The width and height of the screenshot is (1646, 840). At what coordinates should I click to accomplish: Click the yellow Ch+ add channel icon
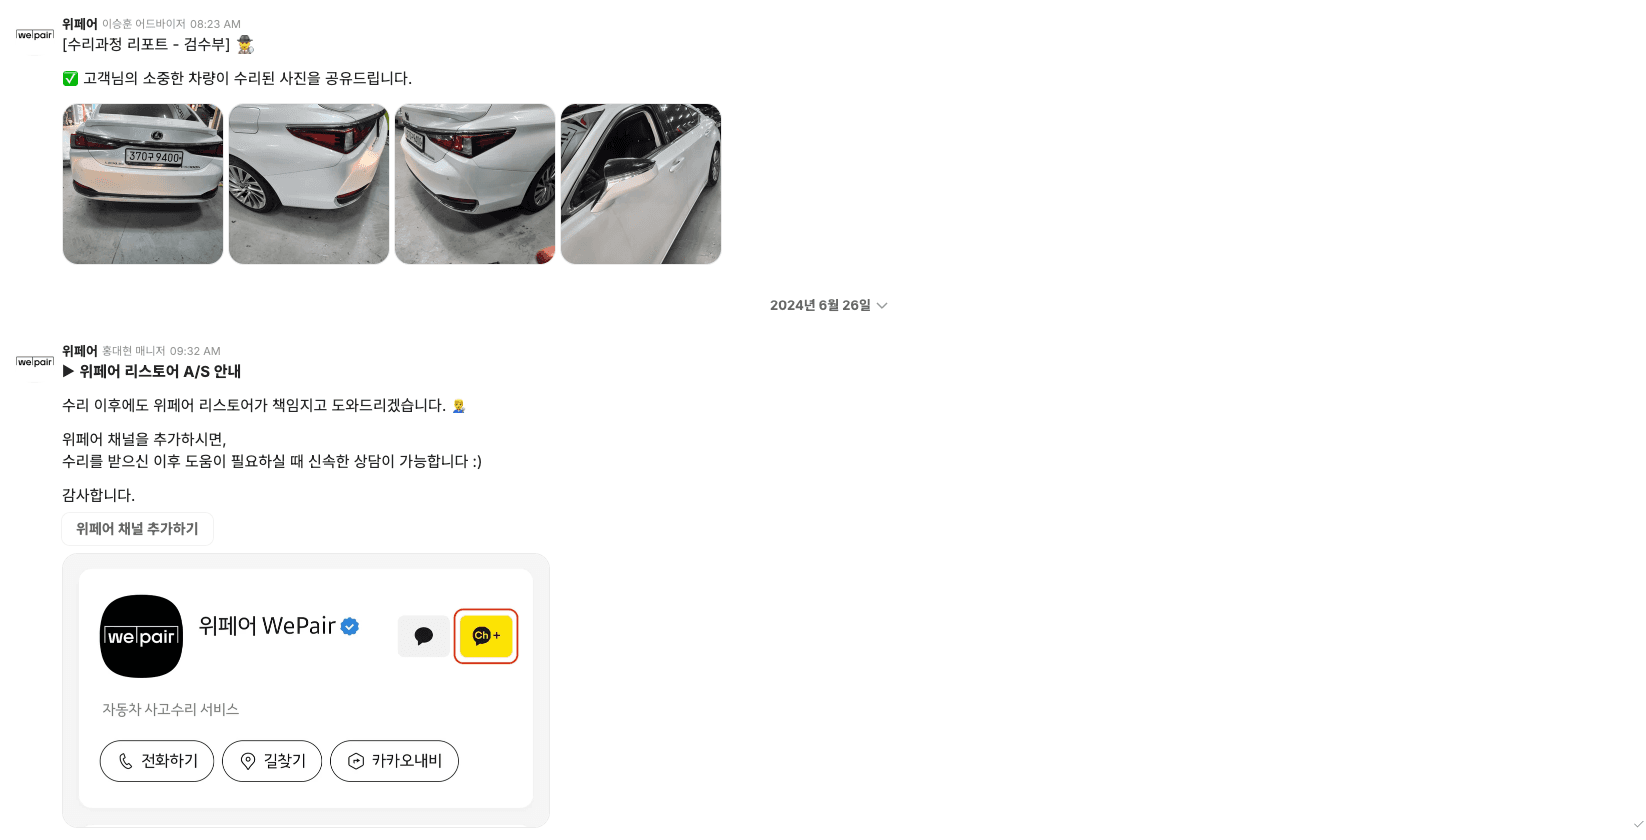click(x=486, y=636)
